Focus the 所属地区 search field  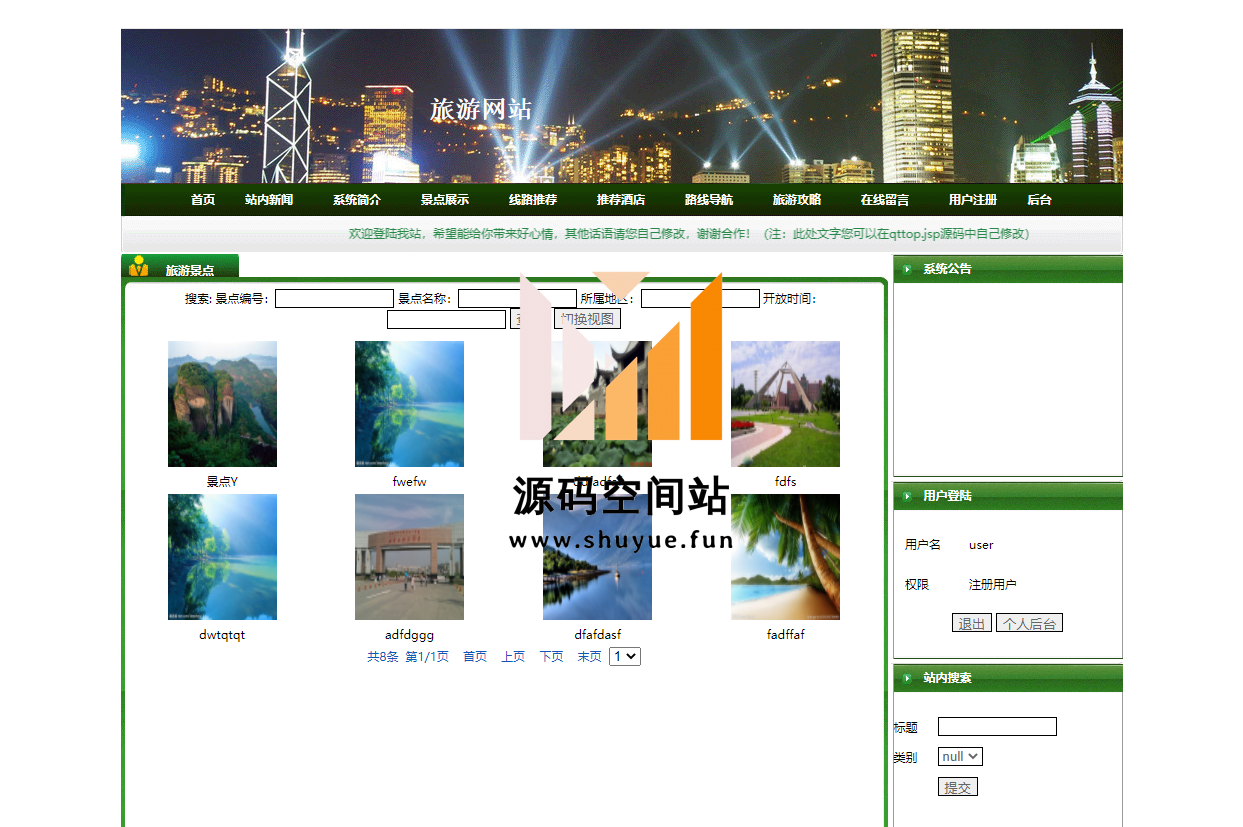click(x=700, y=298)
